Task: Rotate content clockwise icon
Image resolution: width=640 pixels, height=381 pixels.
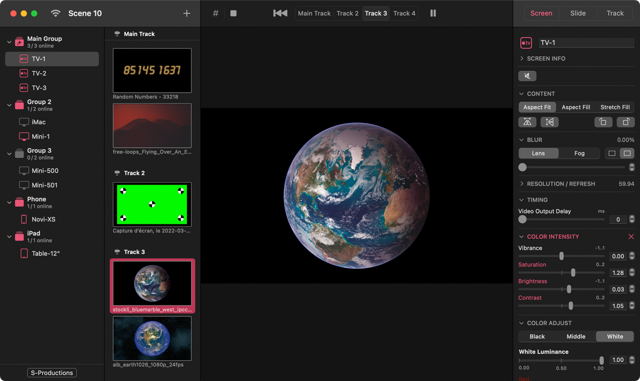Action: point(625,122)
